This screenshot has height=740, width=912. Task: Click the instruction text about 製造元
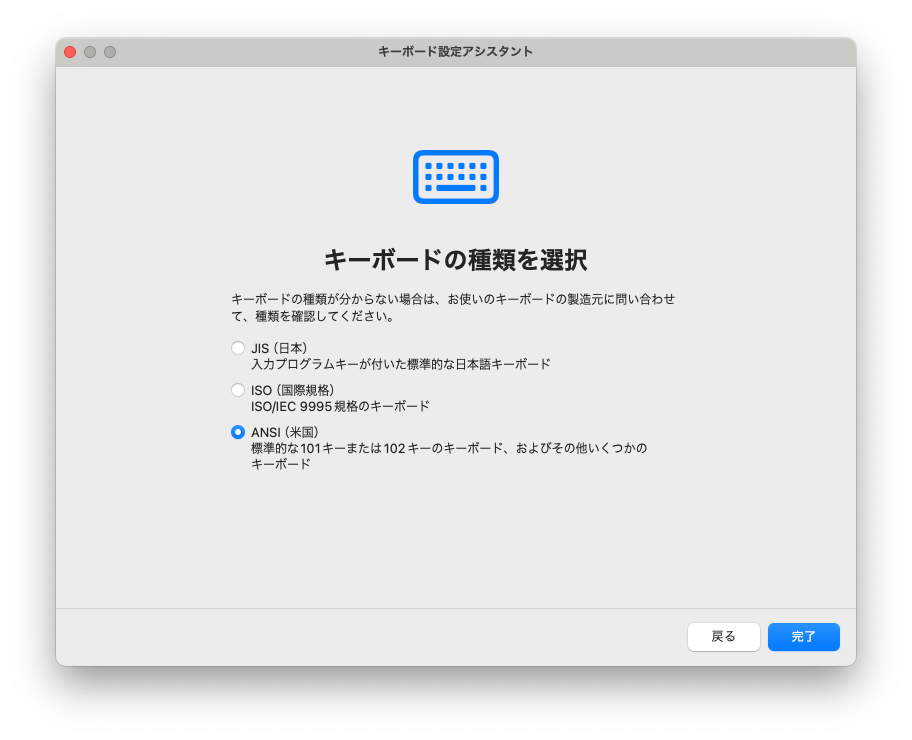453,307
